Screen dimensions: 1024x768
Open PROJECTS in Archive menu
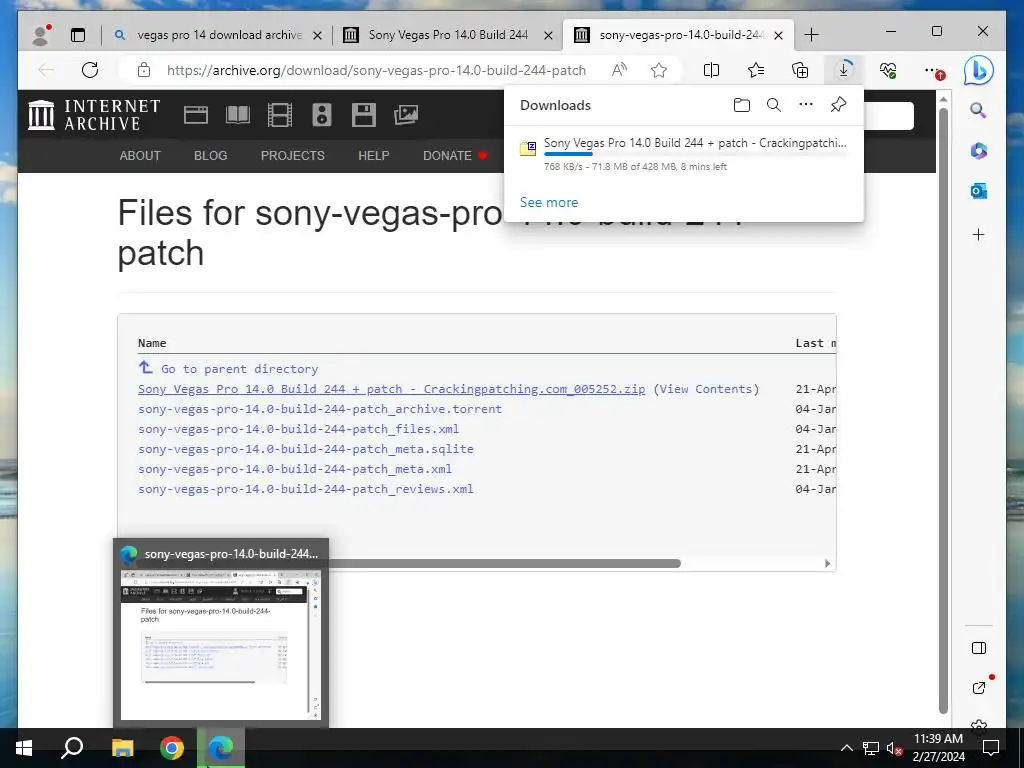click(293, 156)
